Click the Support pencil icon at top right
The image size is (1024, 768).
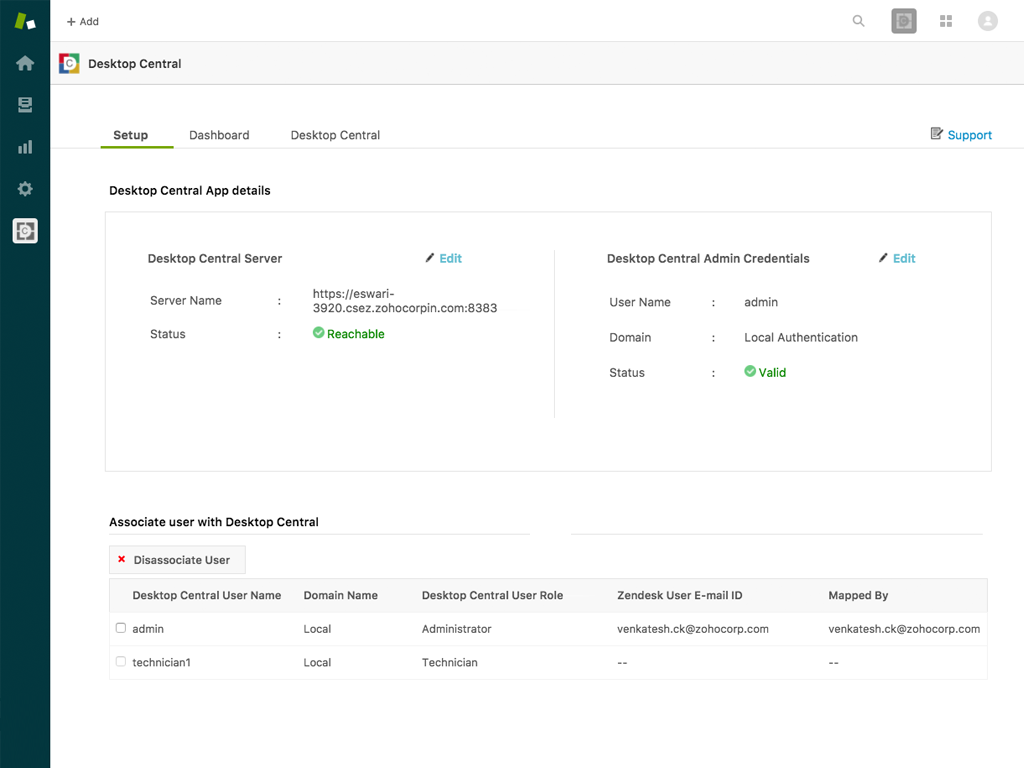[937, 133]
